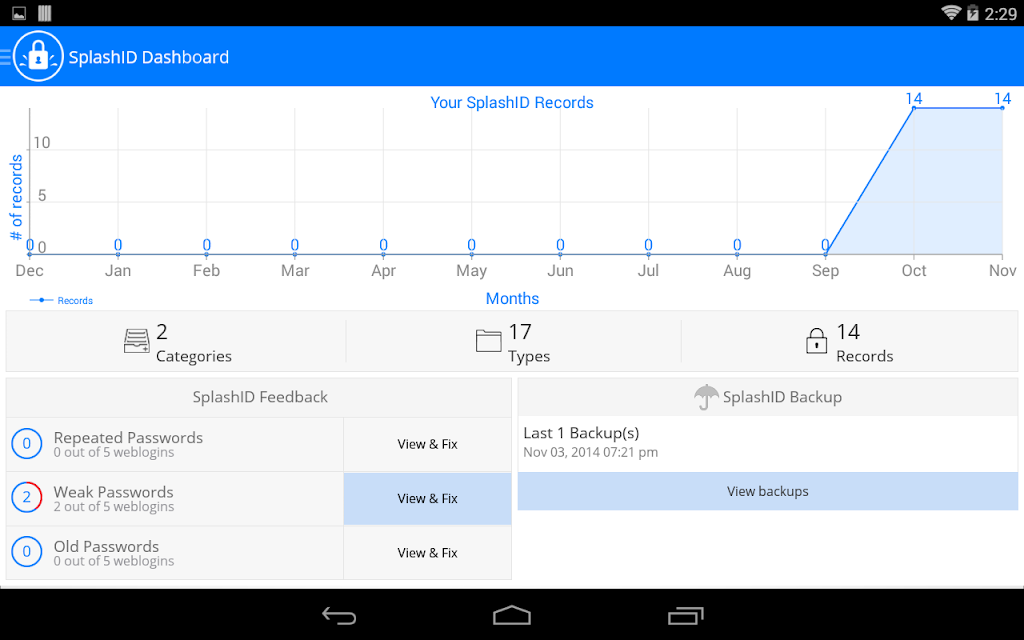Tap the Categories inbox tray icon
Viewport: 1024px width, 640px height.
pyautogui.click(x=136, y=341)
